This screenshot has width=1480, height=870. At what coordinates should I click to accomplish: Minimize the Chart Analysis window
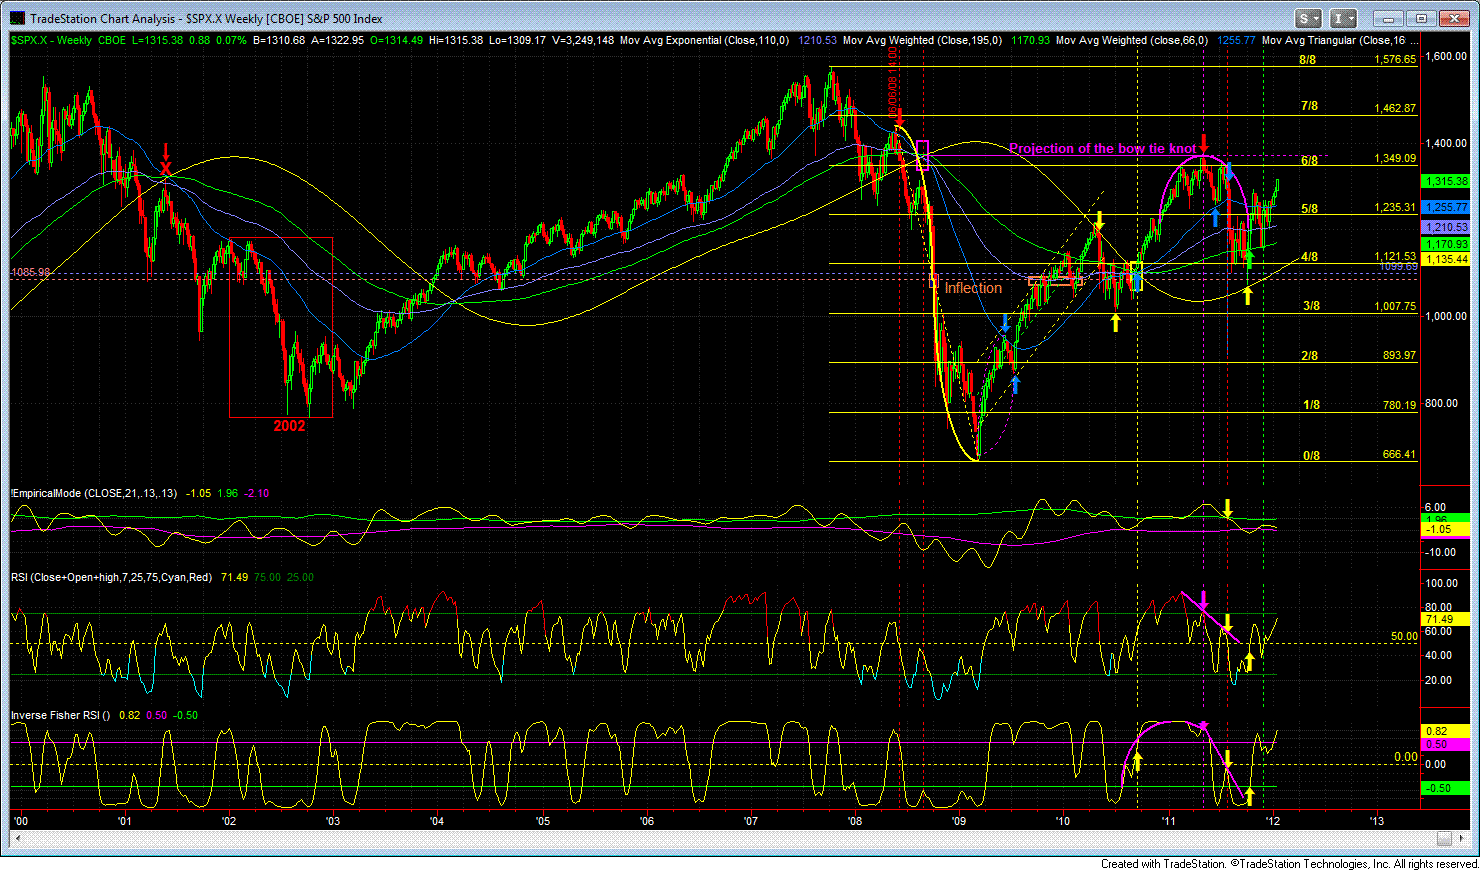(1387, 18)
